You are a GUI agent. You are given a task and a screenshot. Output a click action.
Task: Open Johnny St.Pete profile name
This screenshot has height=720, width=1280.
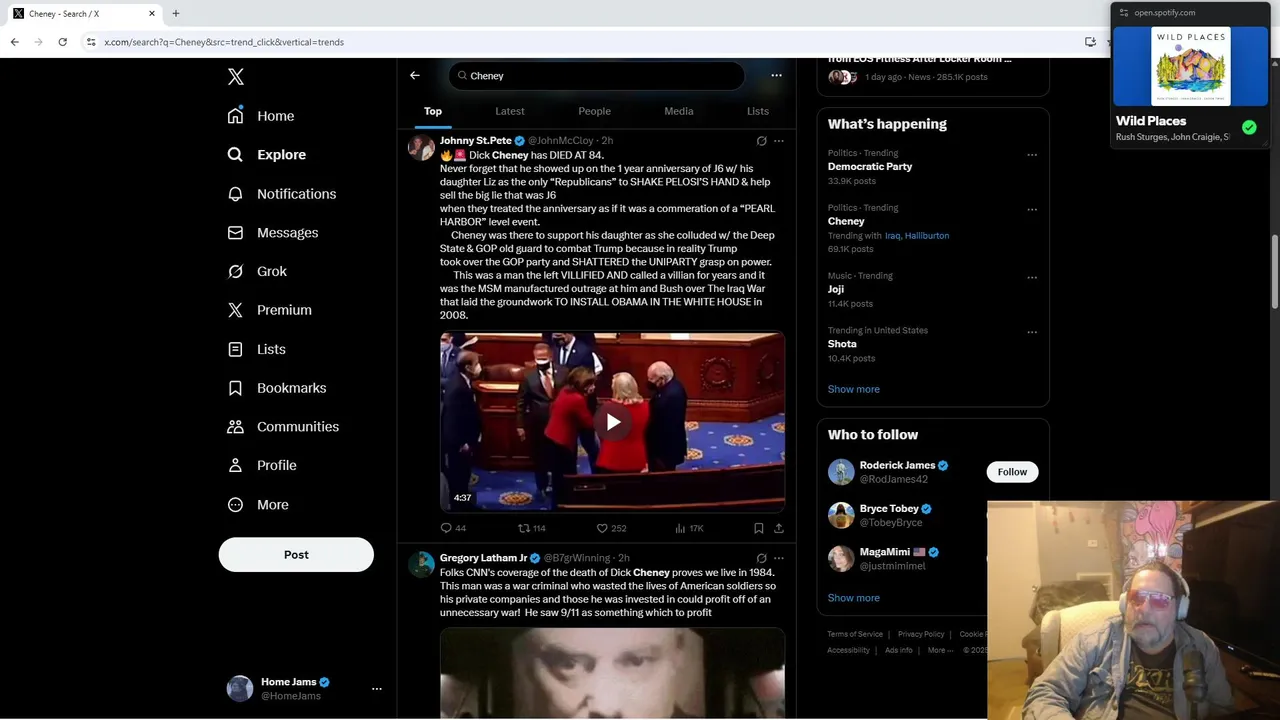pyautogui.click(x=475, y=141)
